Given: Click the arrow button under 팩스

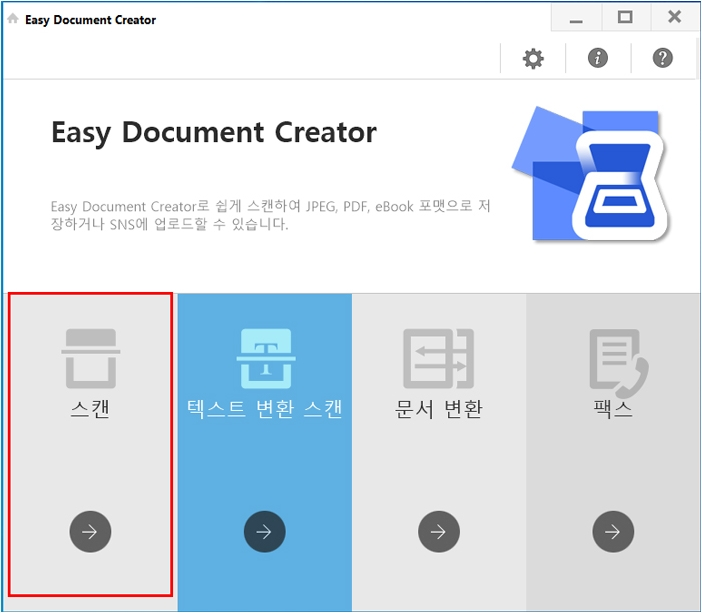Looking at the screenshot, I should [x=613, y=532].
